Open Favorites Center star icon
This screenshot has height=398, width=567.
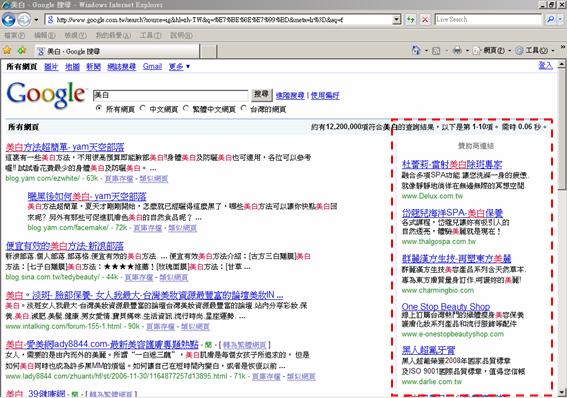coord(7,50)
